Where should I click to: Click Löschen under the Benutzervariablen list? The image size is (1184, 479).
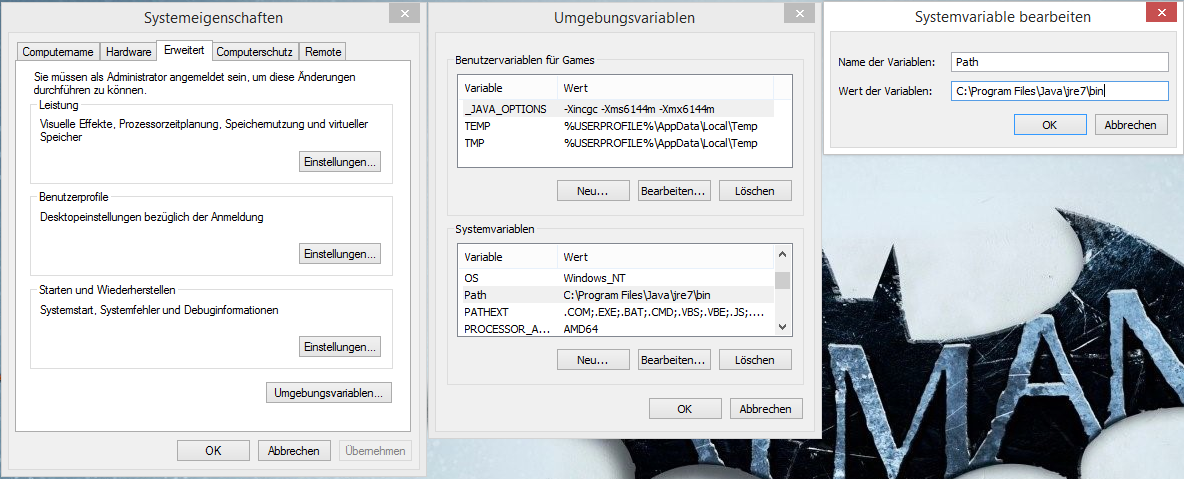pyautogui.click(x=755, y=190)
